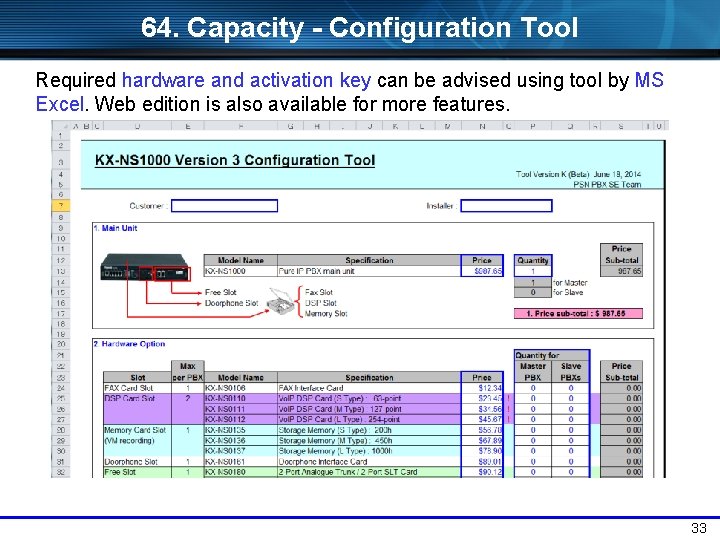This screenshot has height=540, width=720.
Task: Click the 'KX-NS0111' model name cell
Action: [x=241, y=409]
